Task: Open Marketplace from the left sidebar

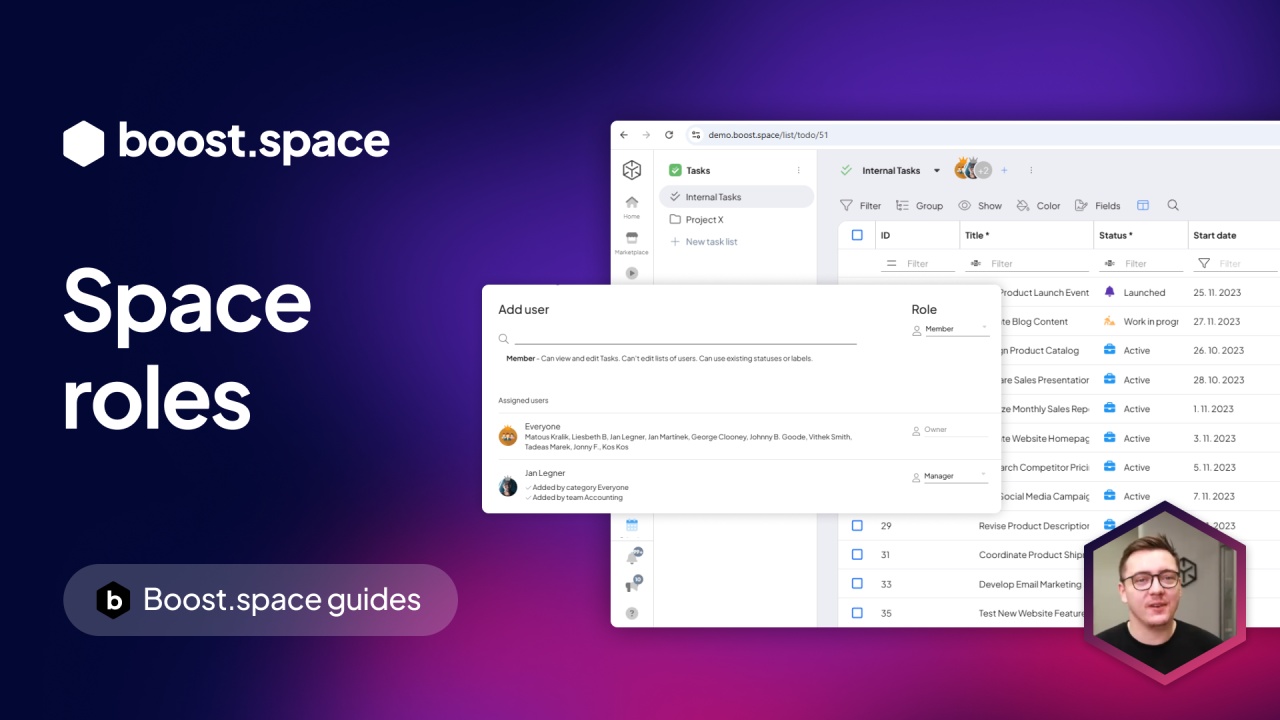Action: point(632,243)
